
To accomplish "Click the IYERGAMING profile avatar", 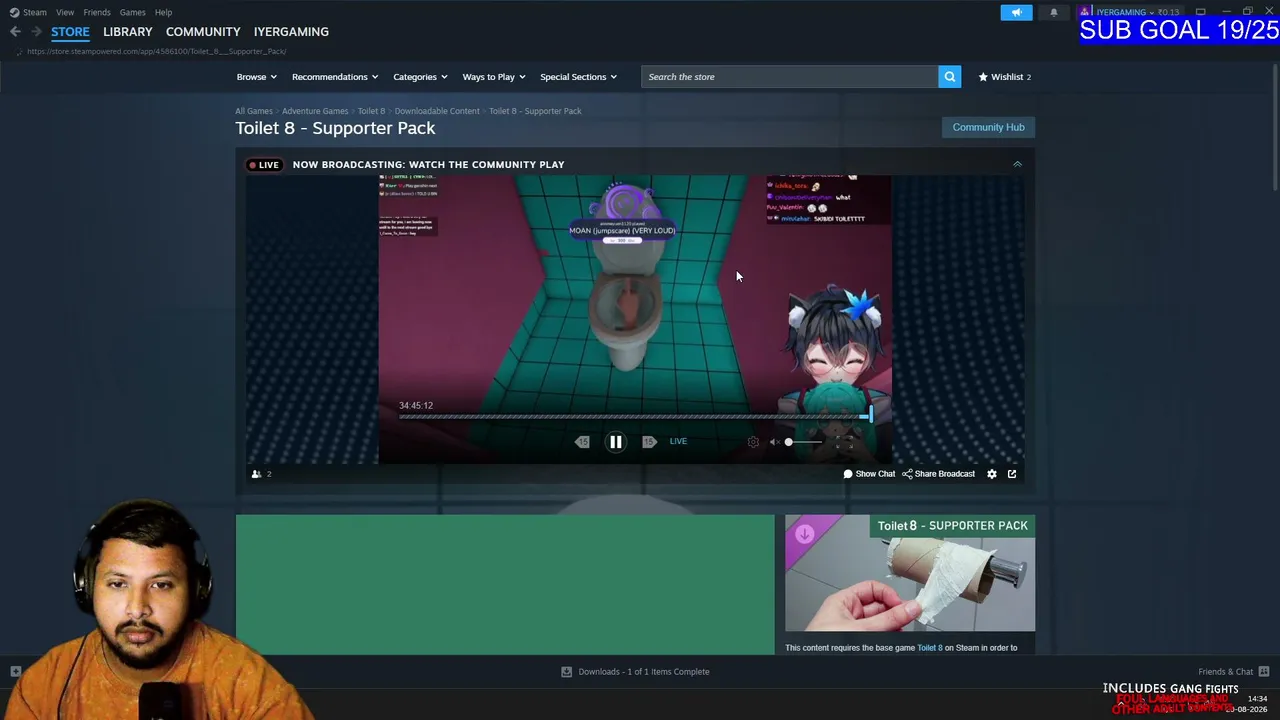I will [1085, 12].
